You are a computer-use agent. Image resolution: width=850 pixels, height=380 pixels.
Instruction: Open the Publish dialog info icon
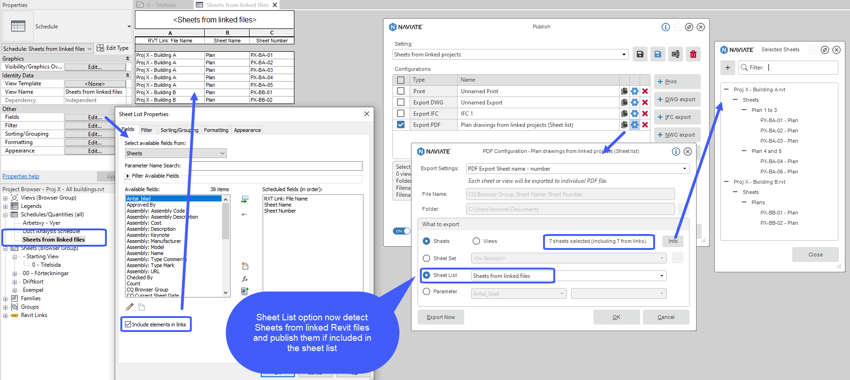[x=666, y=27]
